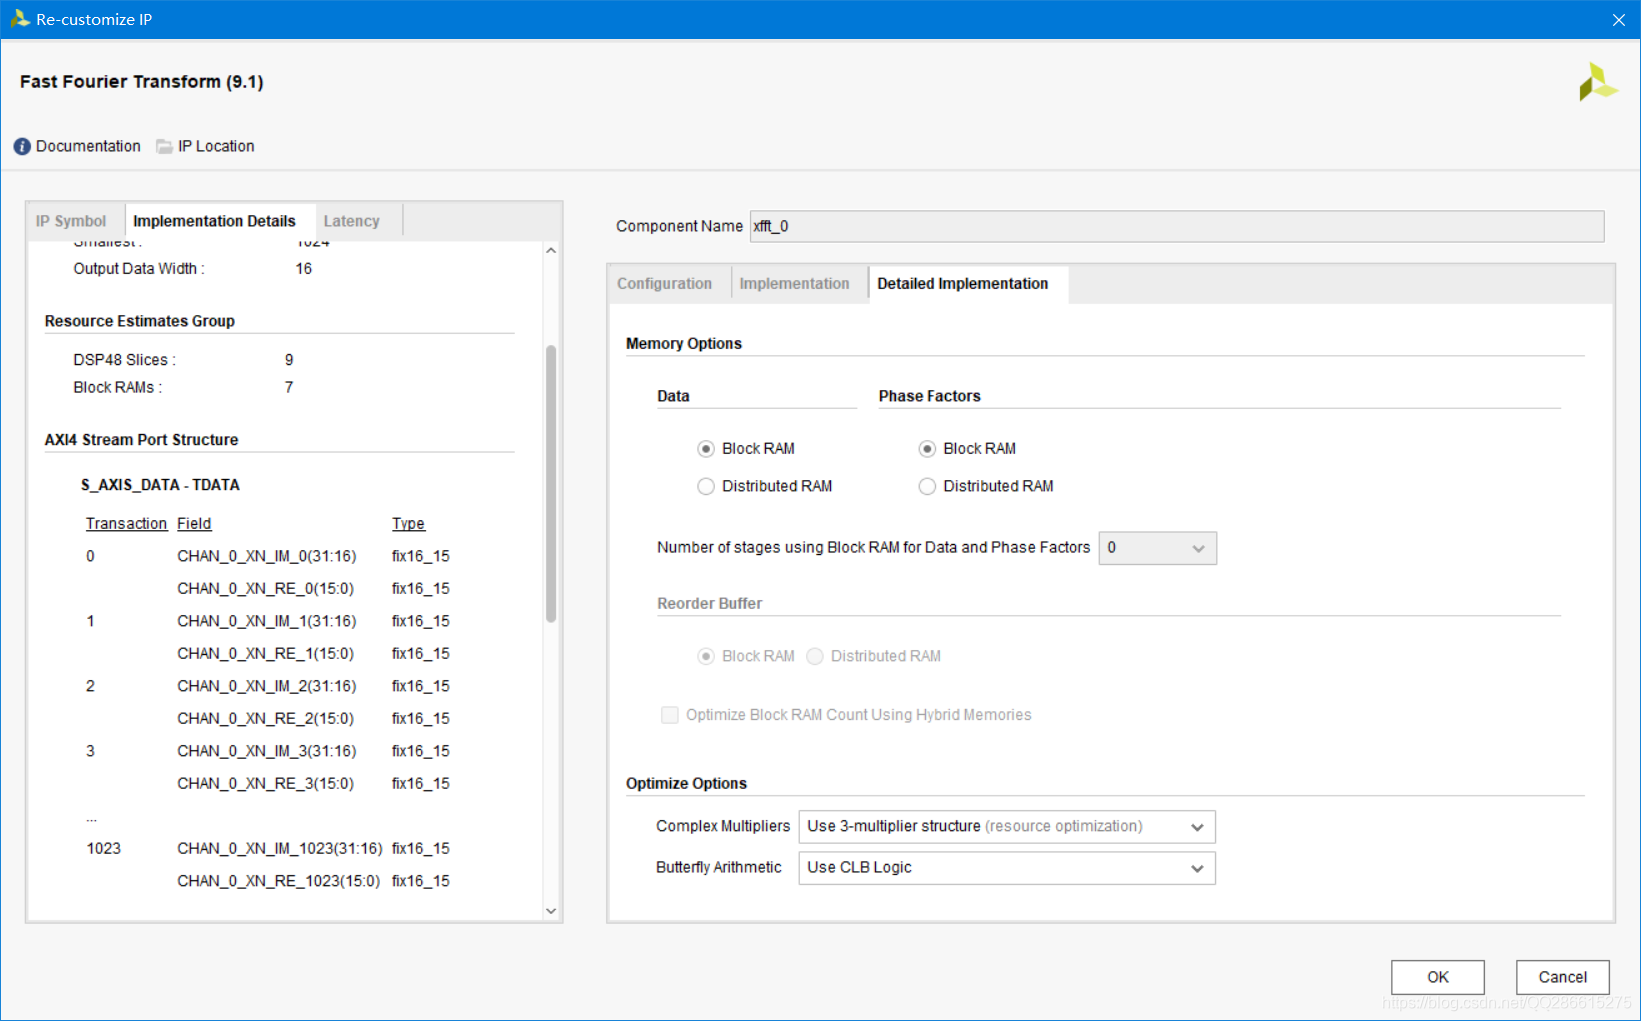Click the IP Location folder icon
The height and width of the screenshot is (1021, 1641).
click(x=164, y=146)
